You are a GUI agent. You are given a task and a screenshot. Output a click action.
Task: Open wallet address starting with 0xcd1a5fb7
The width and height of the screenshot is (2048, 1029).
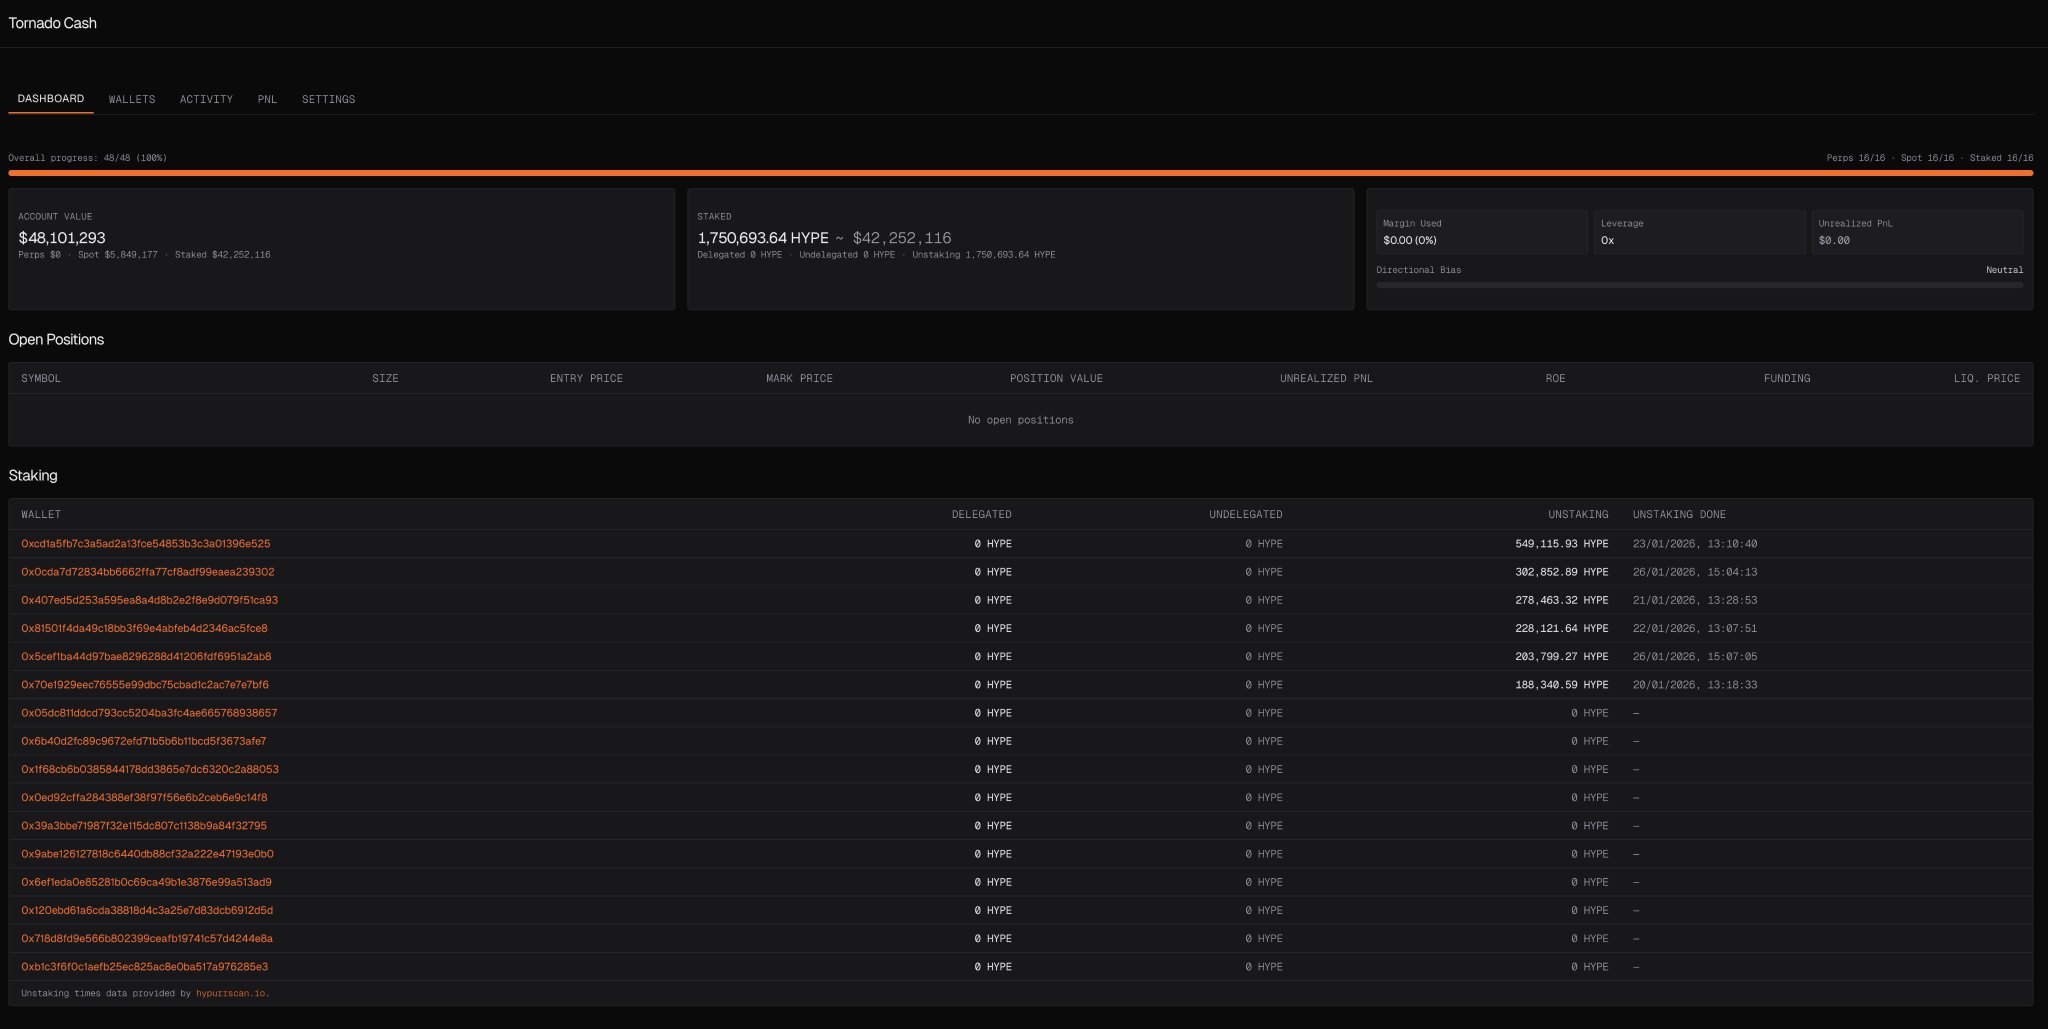[145, 544]
